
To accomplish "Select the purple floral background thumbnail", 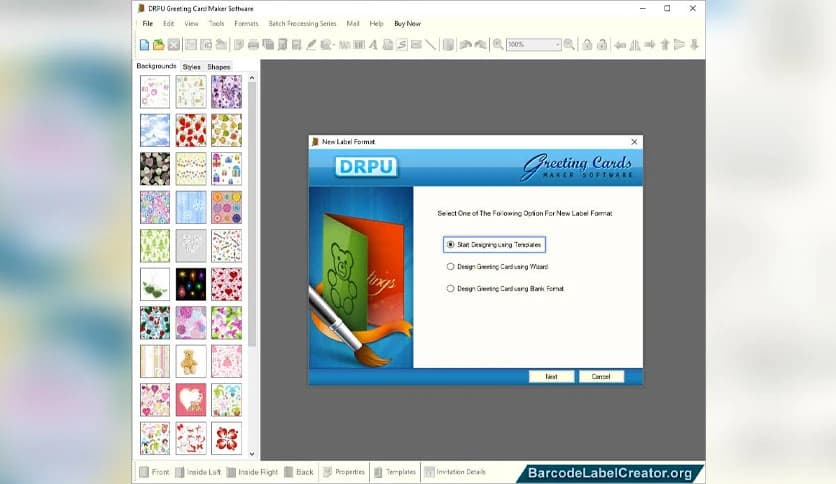I will point(226,92).
